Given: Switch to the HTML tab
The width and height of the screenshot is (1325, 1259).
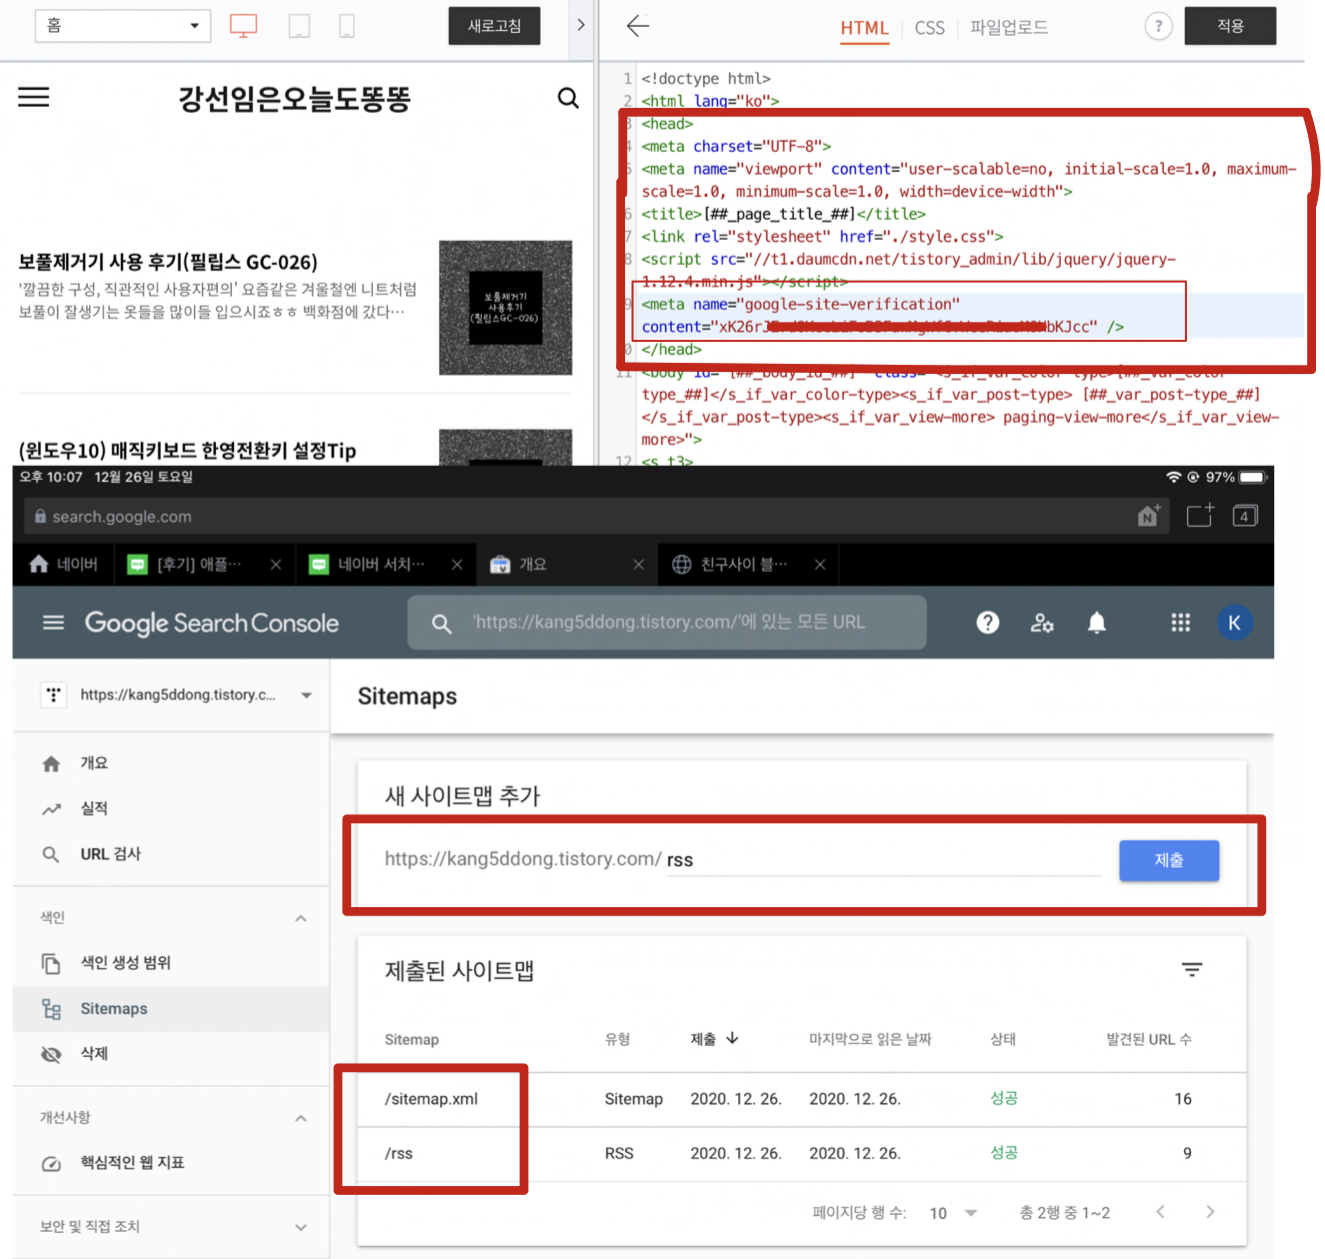Looking at the screenshot, I should click(x=864, y=28).
